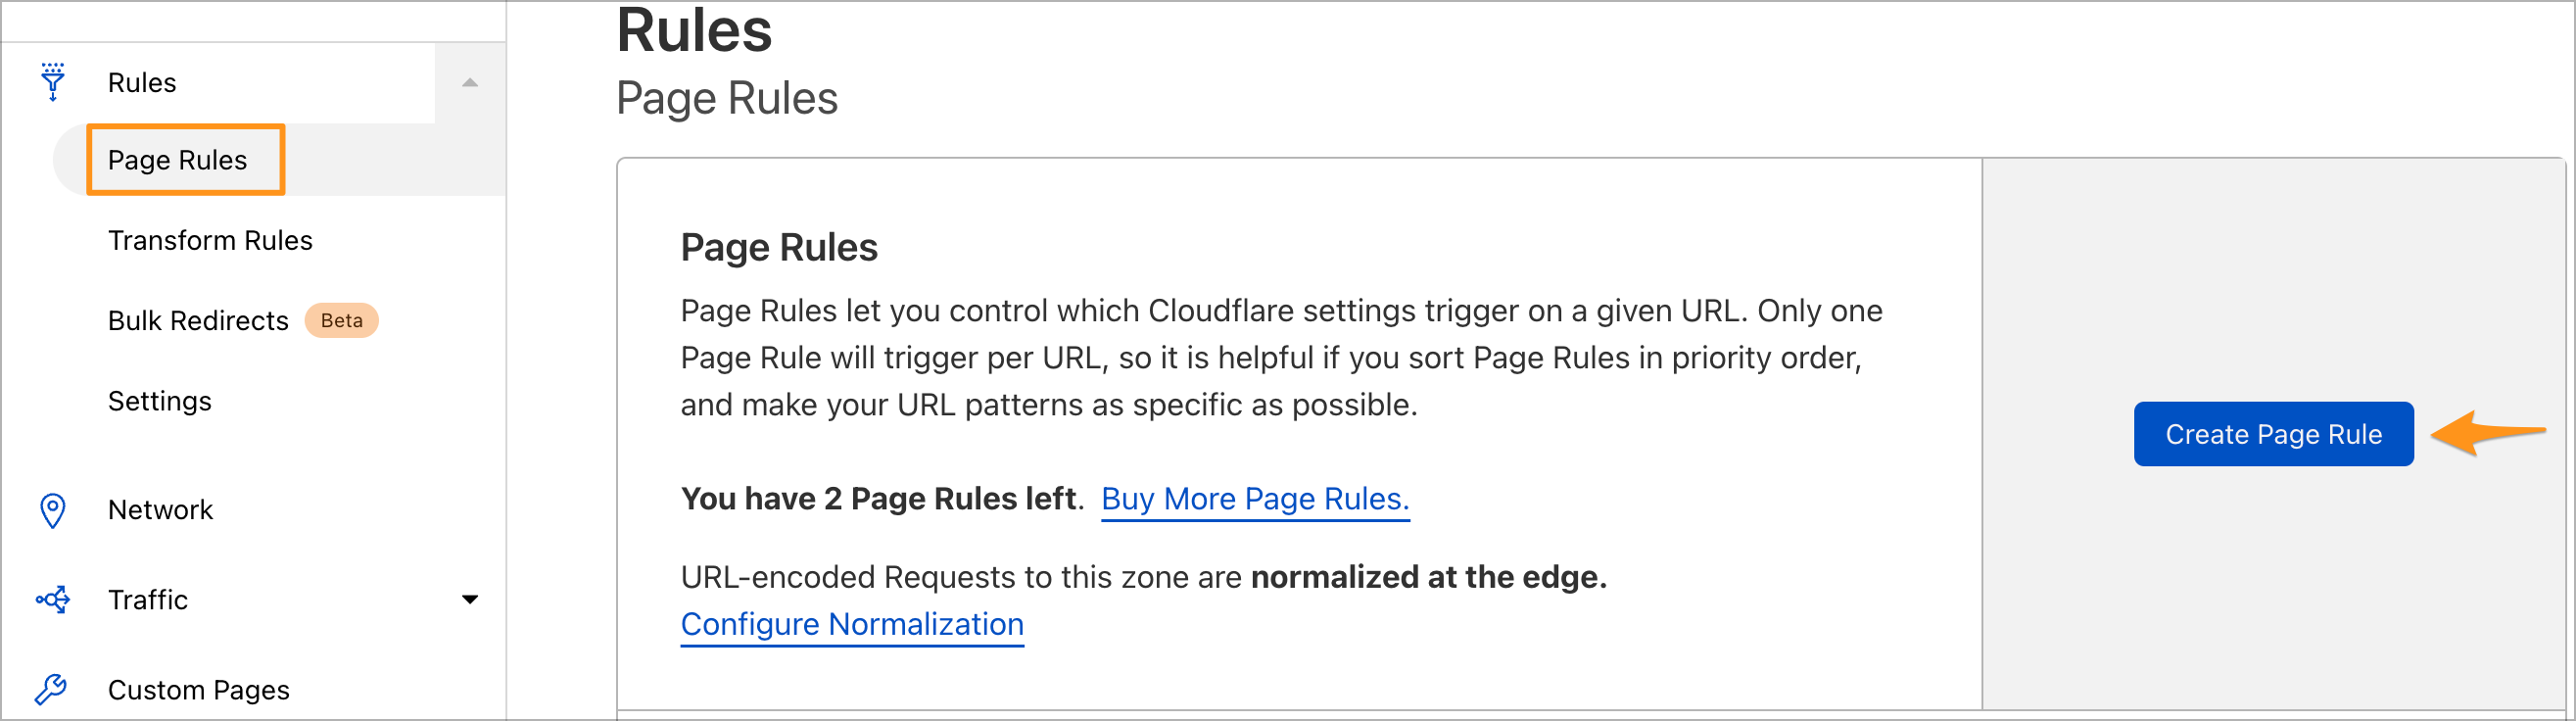Open Custom Pages section

point(199,690)
